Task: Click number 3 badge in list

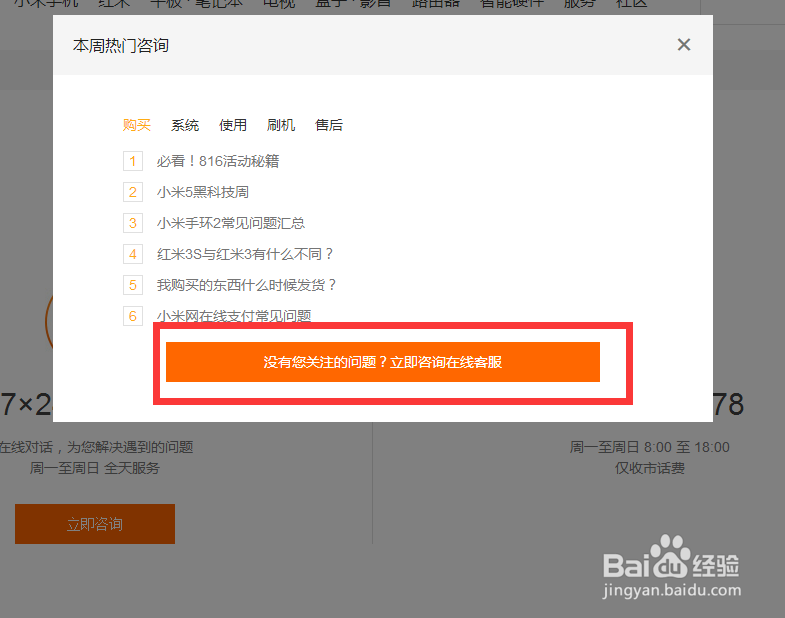Action: click(133, 223)
